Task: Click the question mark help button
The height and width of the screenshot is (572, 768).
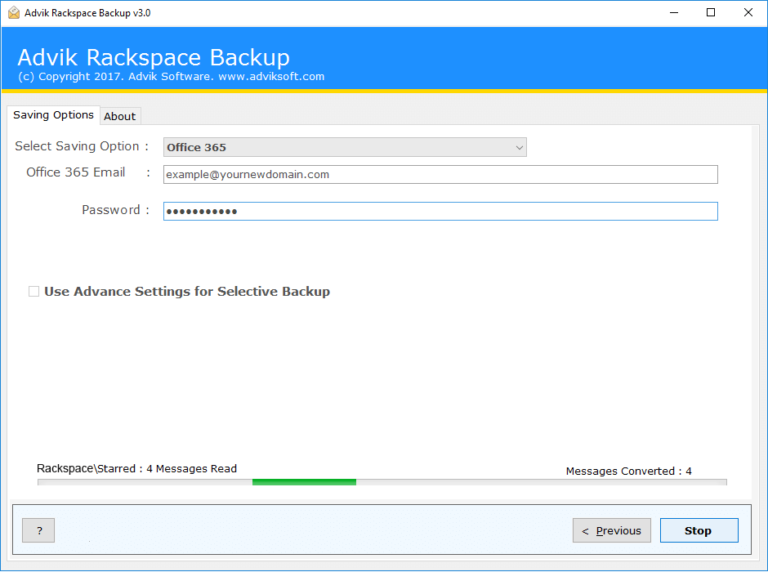Action: click(x=39, y=530)
